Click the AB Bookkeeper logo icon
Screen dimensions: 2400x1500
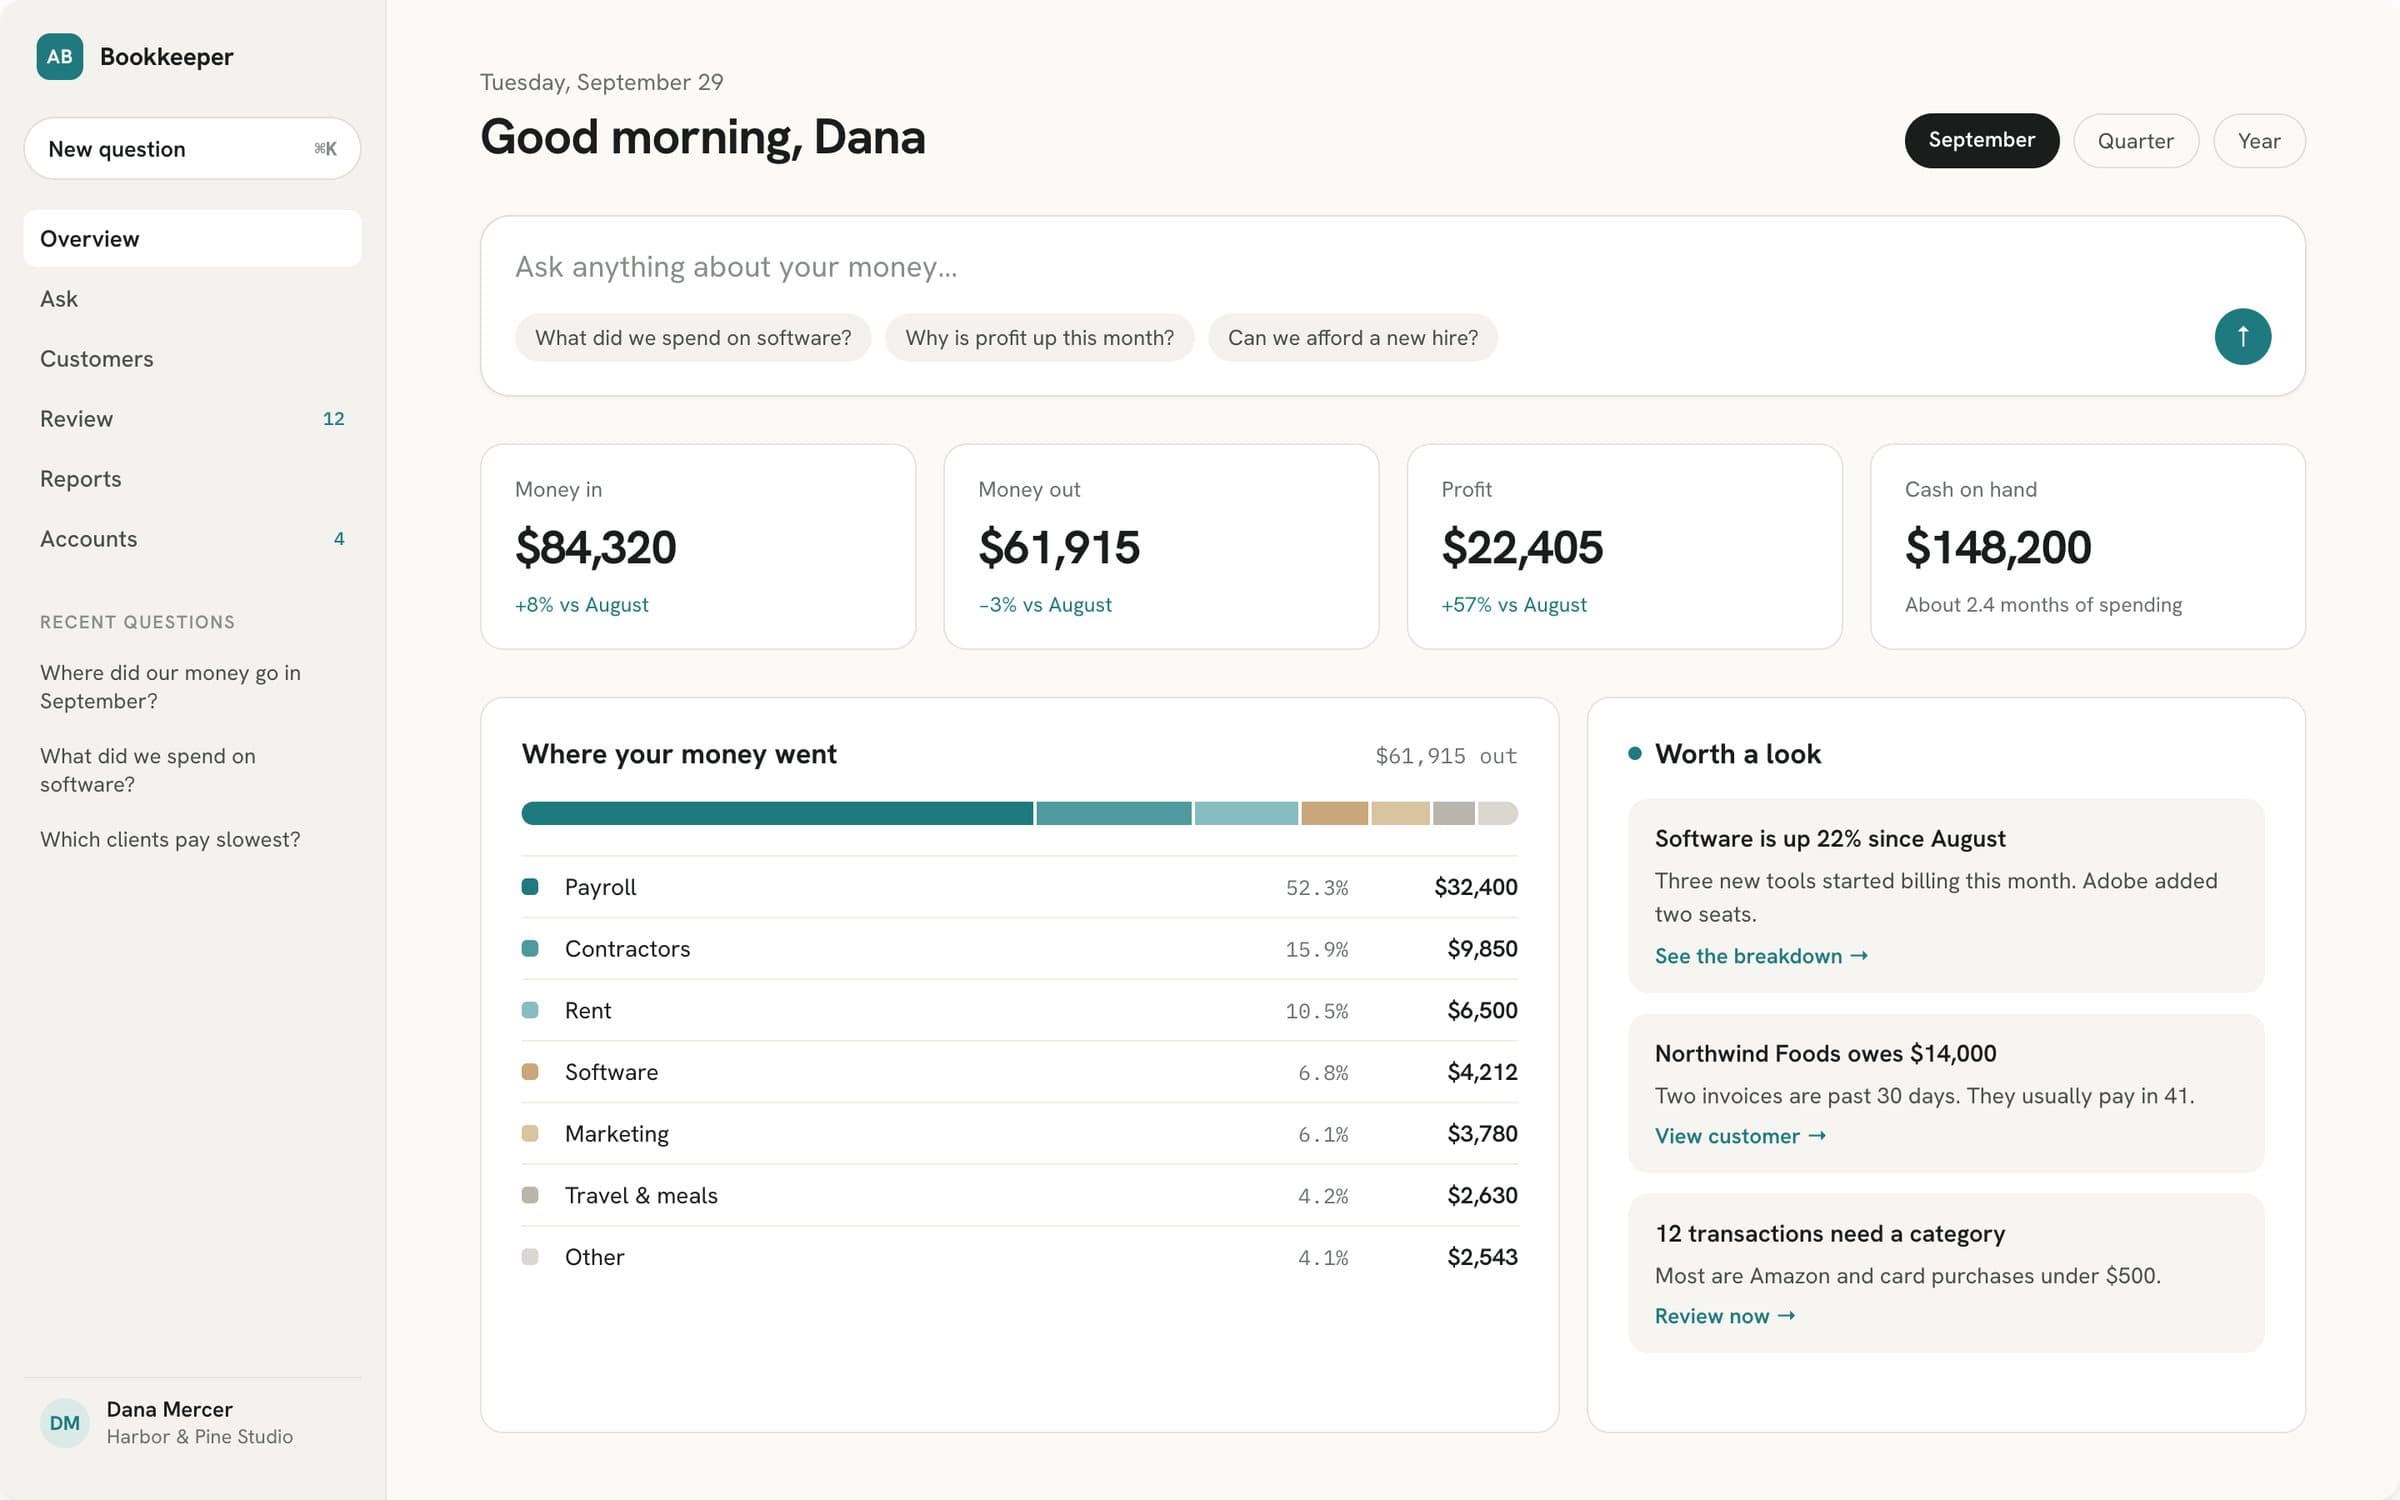[x=60, y=56]
